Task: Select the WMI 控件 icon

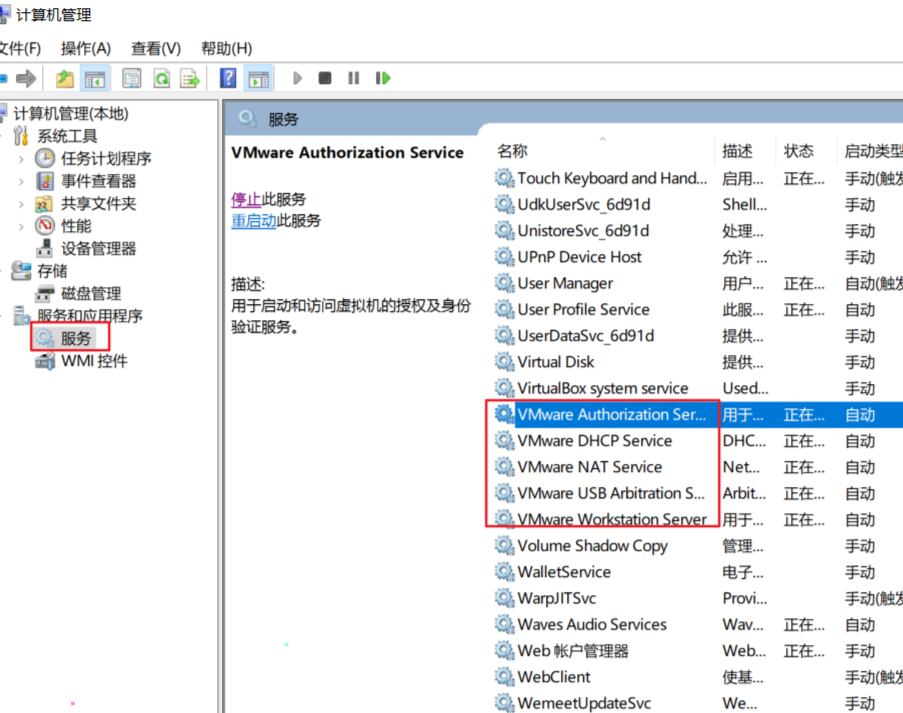Action: tap(45, 361)
